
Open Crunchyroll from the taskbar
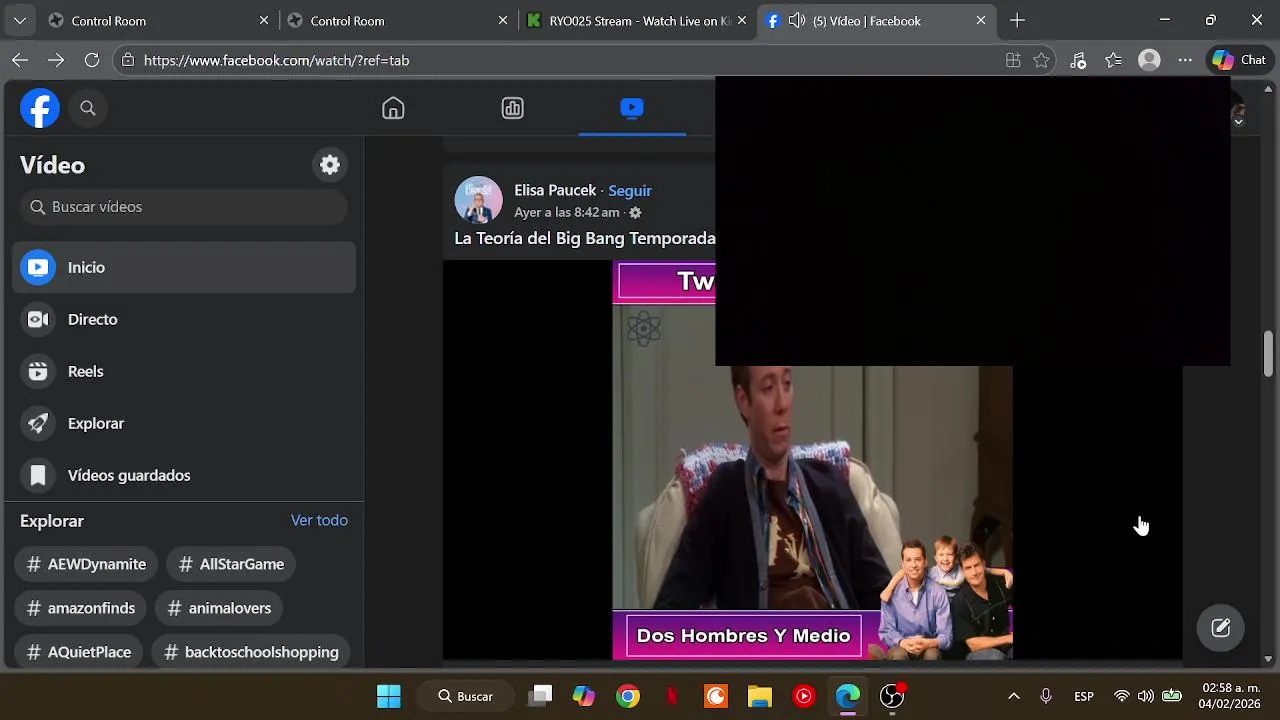click(x=716, y=696)
